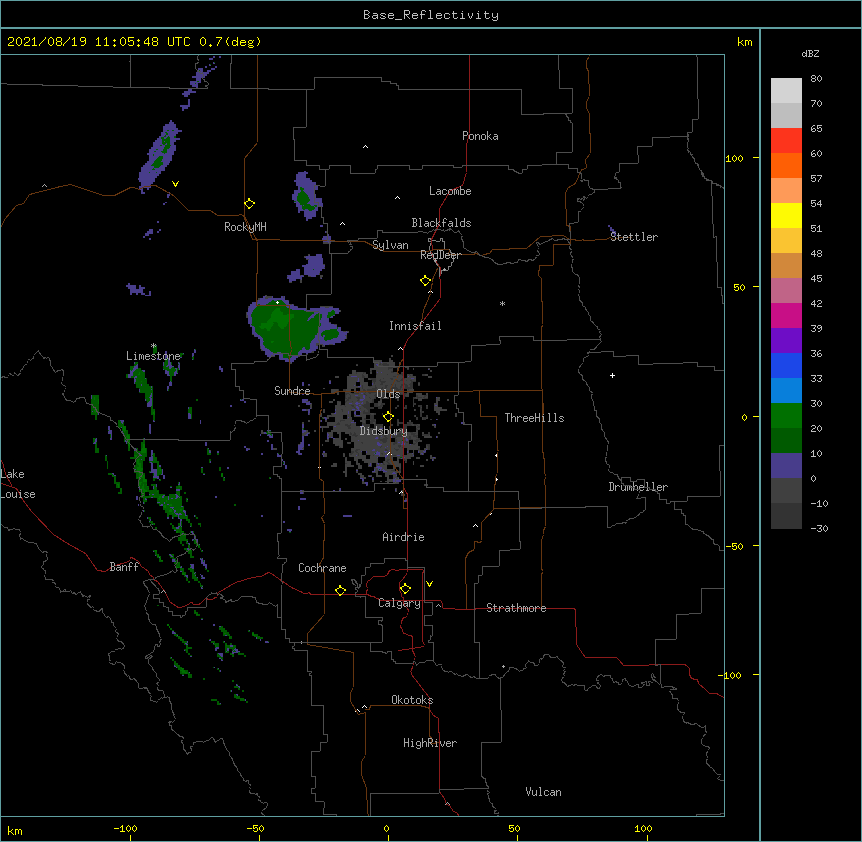The width and height of the screenshot is (862, 842).
Task: Click the Lake Louise label
Action: click(x=18, y=484)
